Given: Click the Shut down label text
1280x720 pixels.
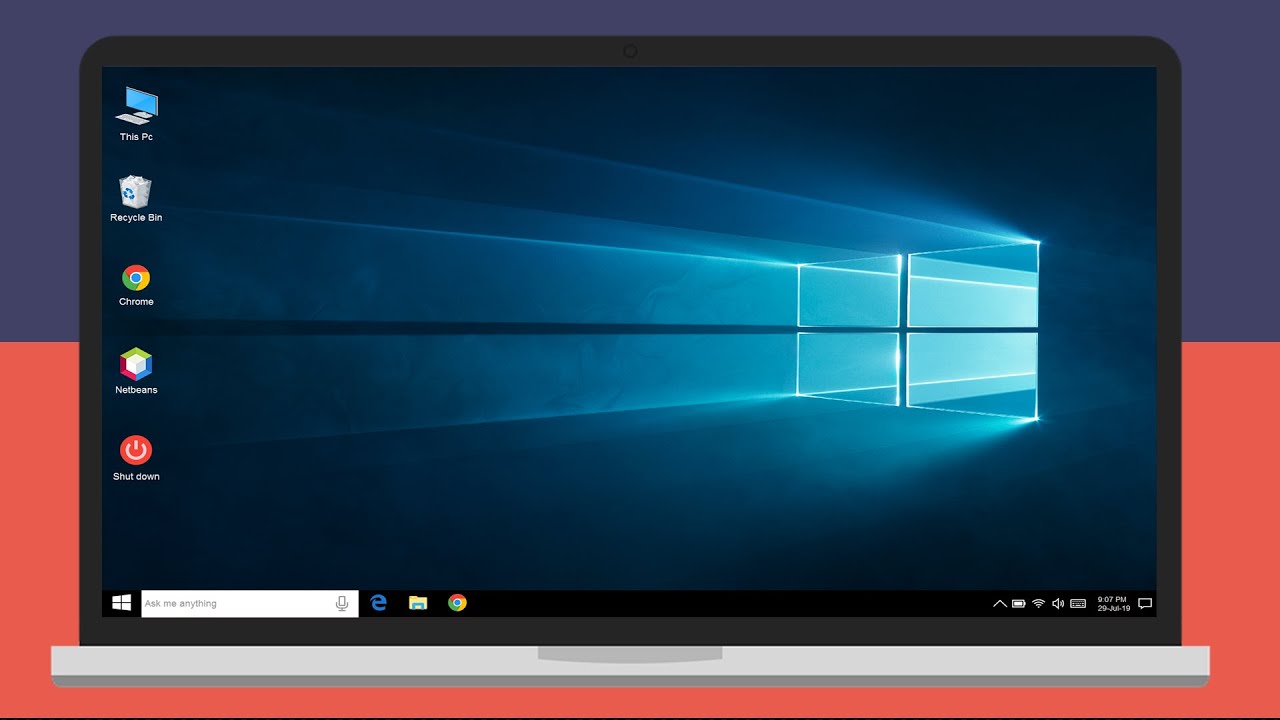Looking at the screenshot, I should tap(136, 477).
